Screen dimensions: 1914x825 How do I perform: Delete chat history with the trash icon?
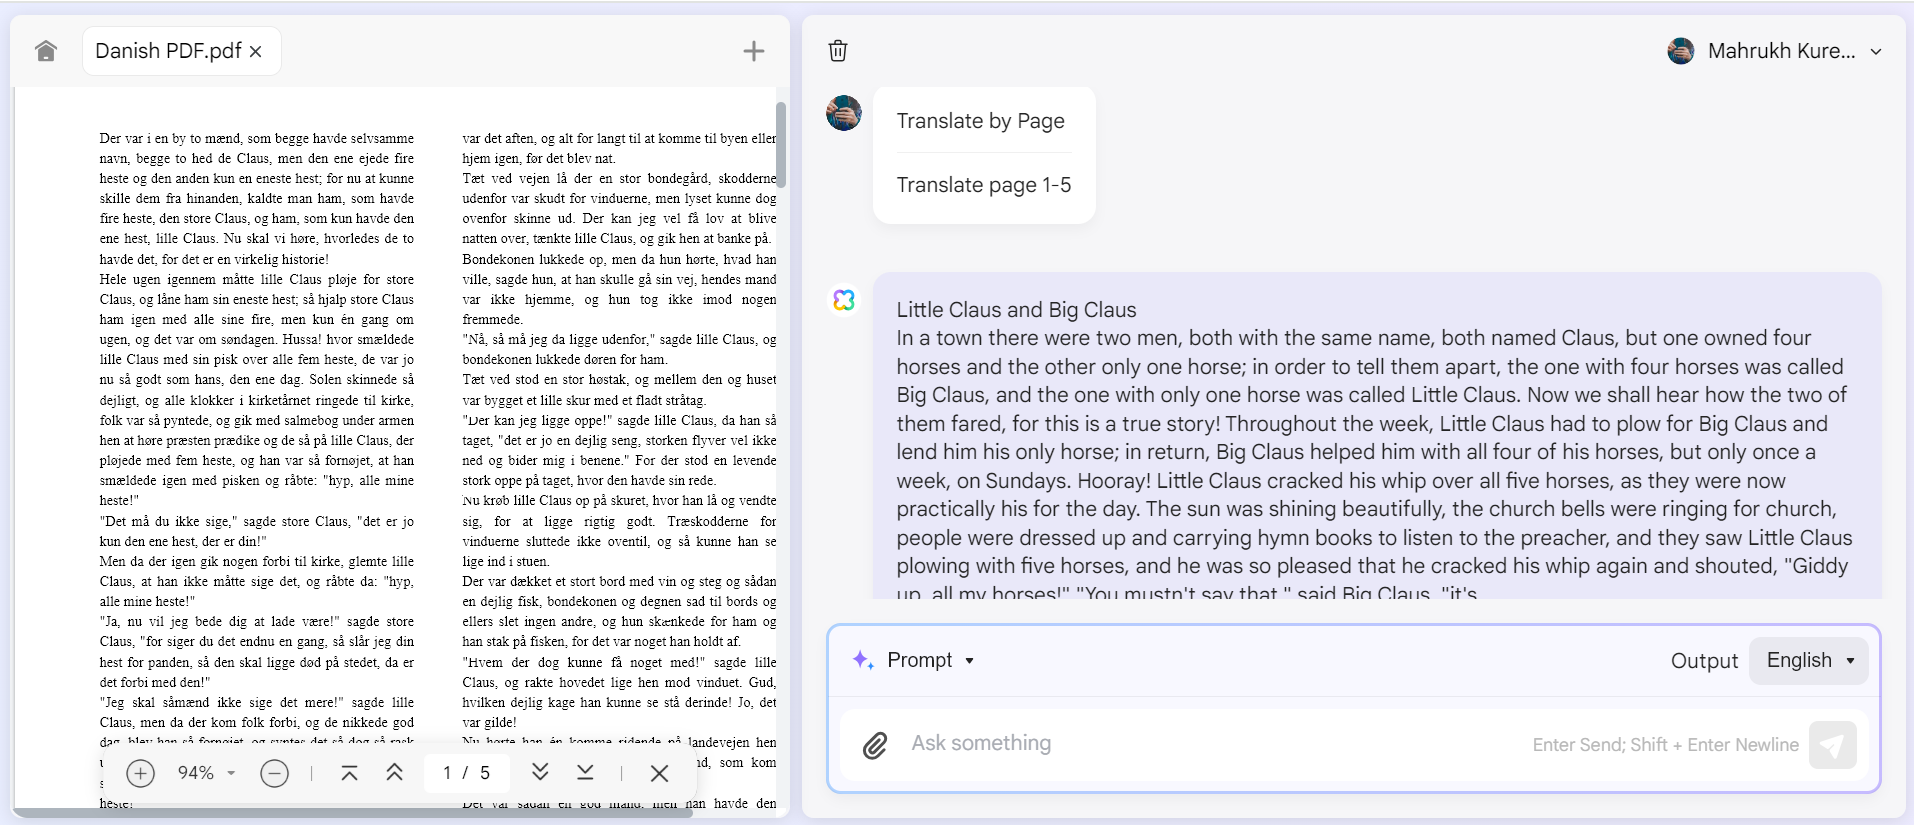pos(838,51)
